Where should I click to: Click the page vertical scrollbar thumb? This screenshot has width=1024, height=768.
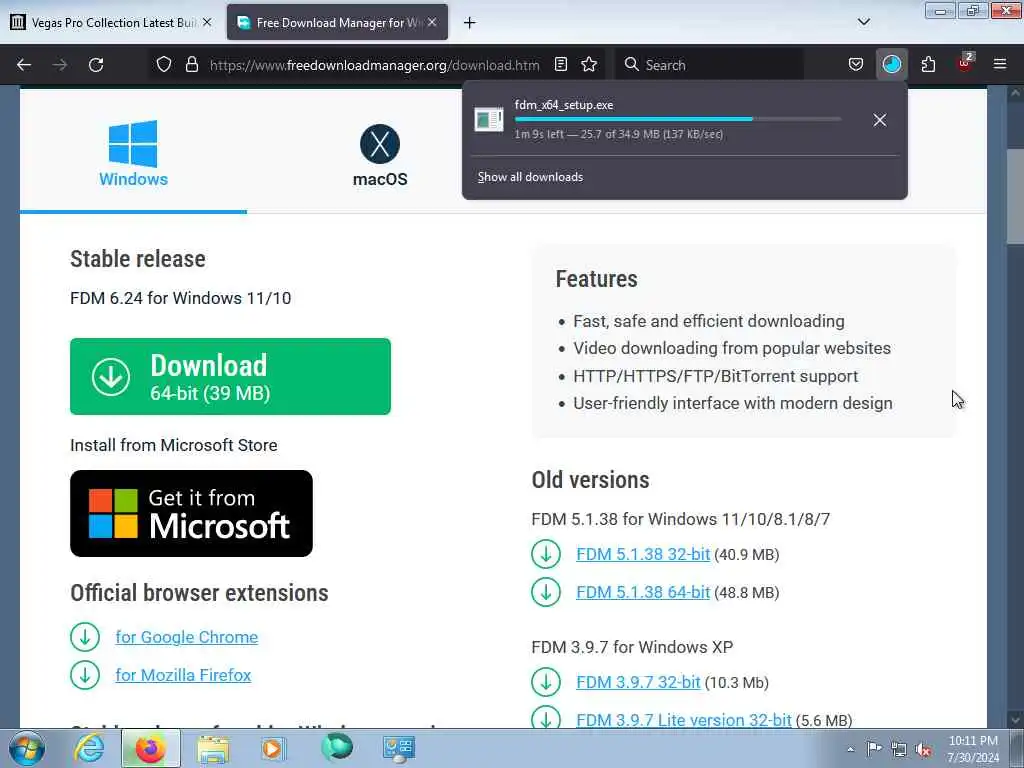tap(1015, 196)
